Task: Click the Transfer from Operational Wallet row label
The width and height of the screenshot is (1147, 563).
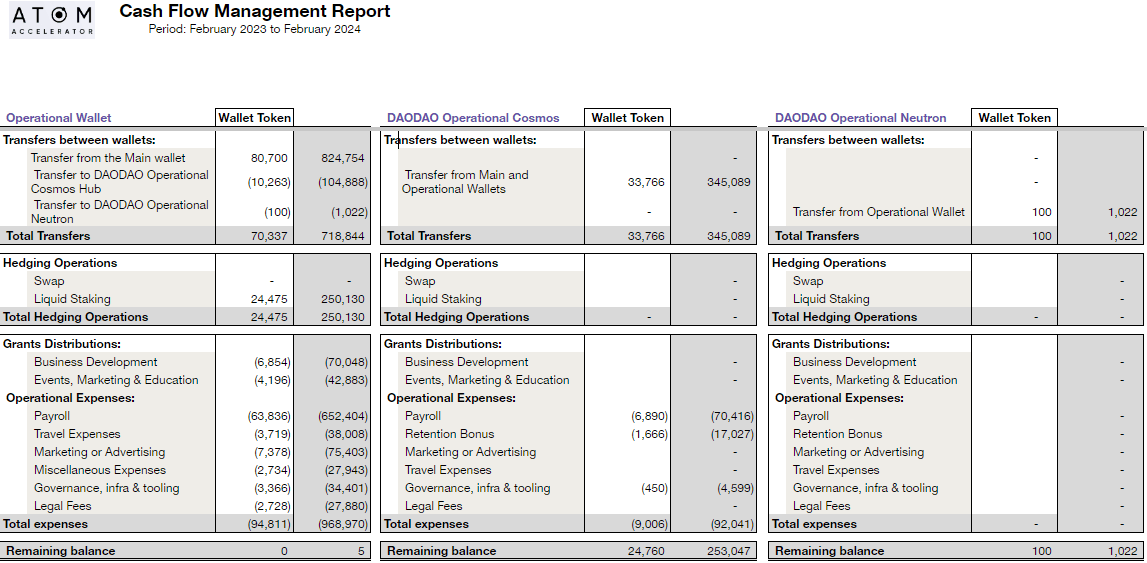Action: pos(879,212)
